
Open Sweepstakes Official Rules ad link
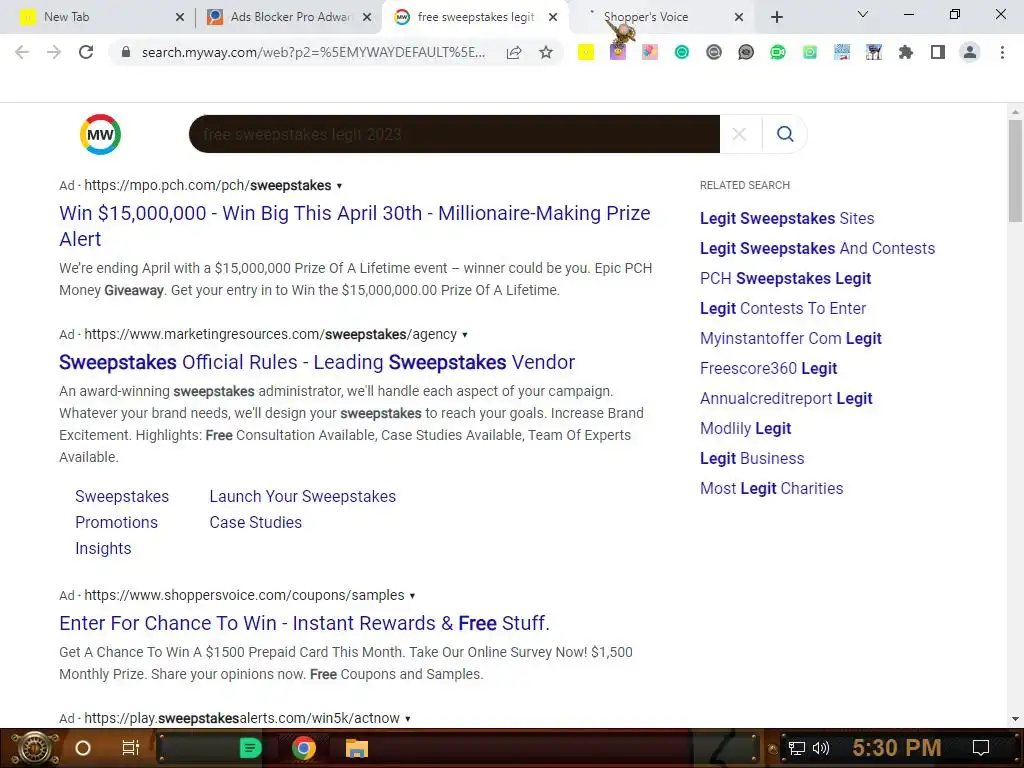317,362
